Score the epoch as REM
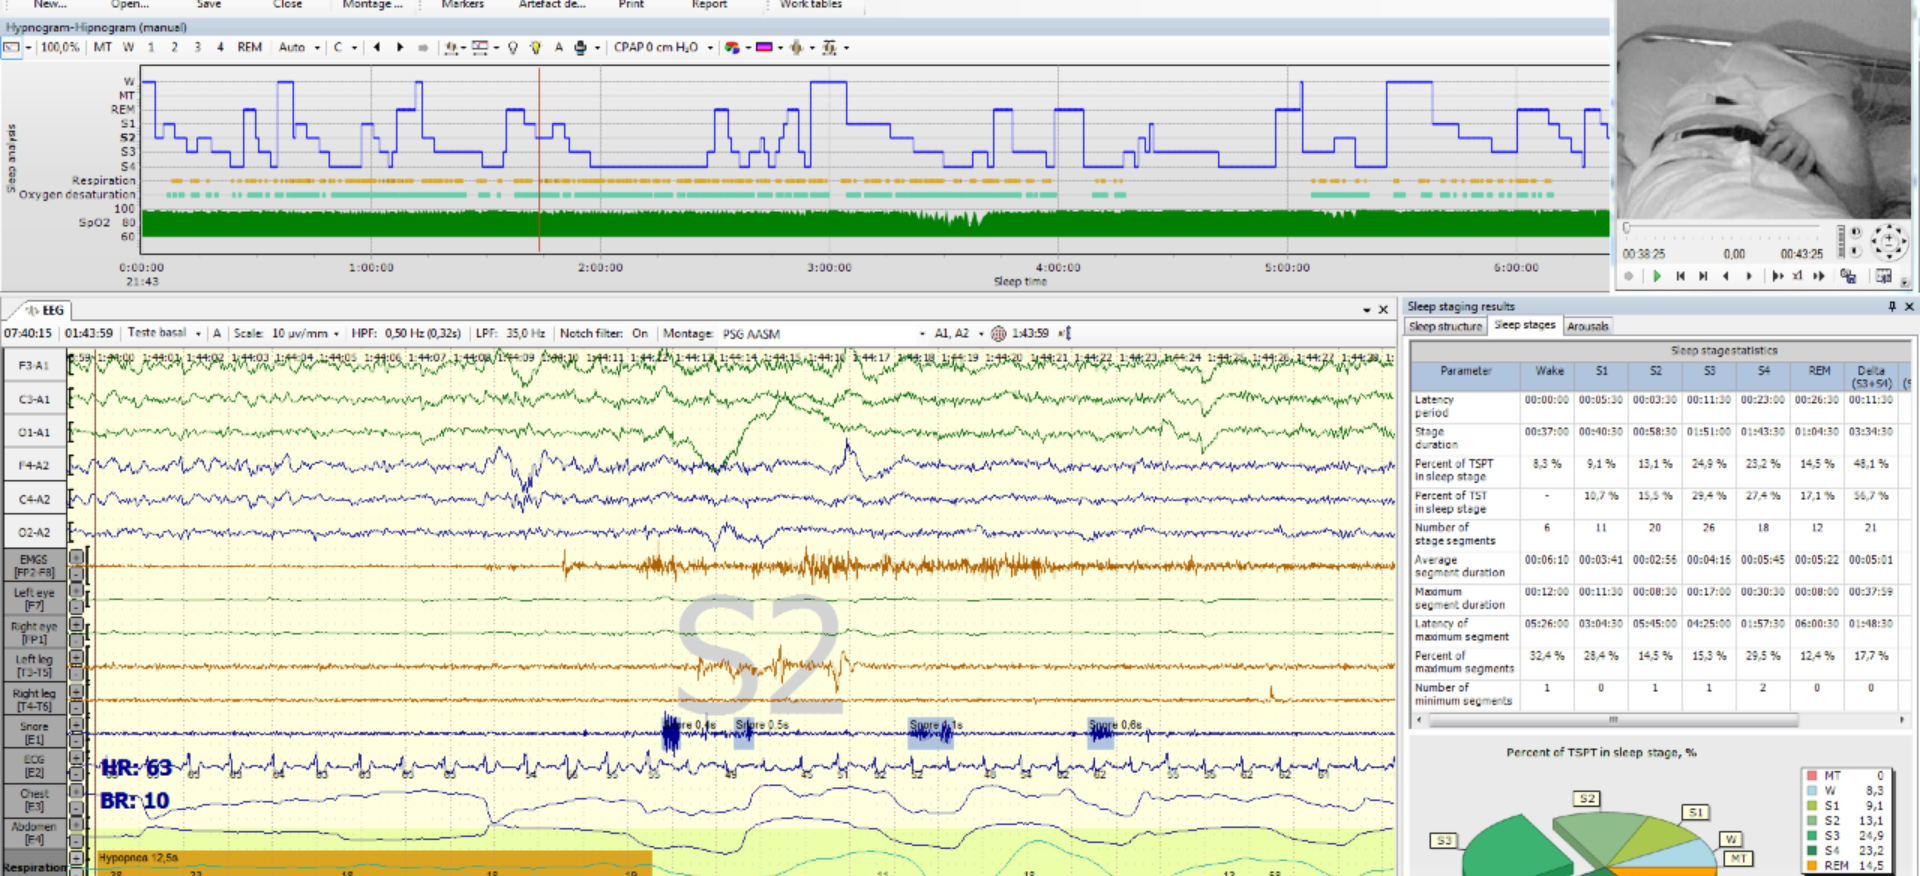Image resolution: width=1920 pixels, height=876 pixels. (x=250, y=47)
